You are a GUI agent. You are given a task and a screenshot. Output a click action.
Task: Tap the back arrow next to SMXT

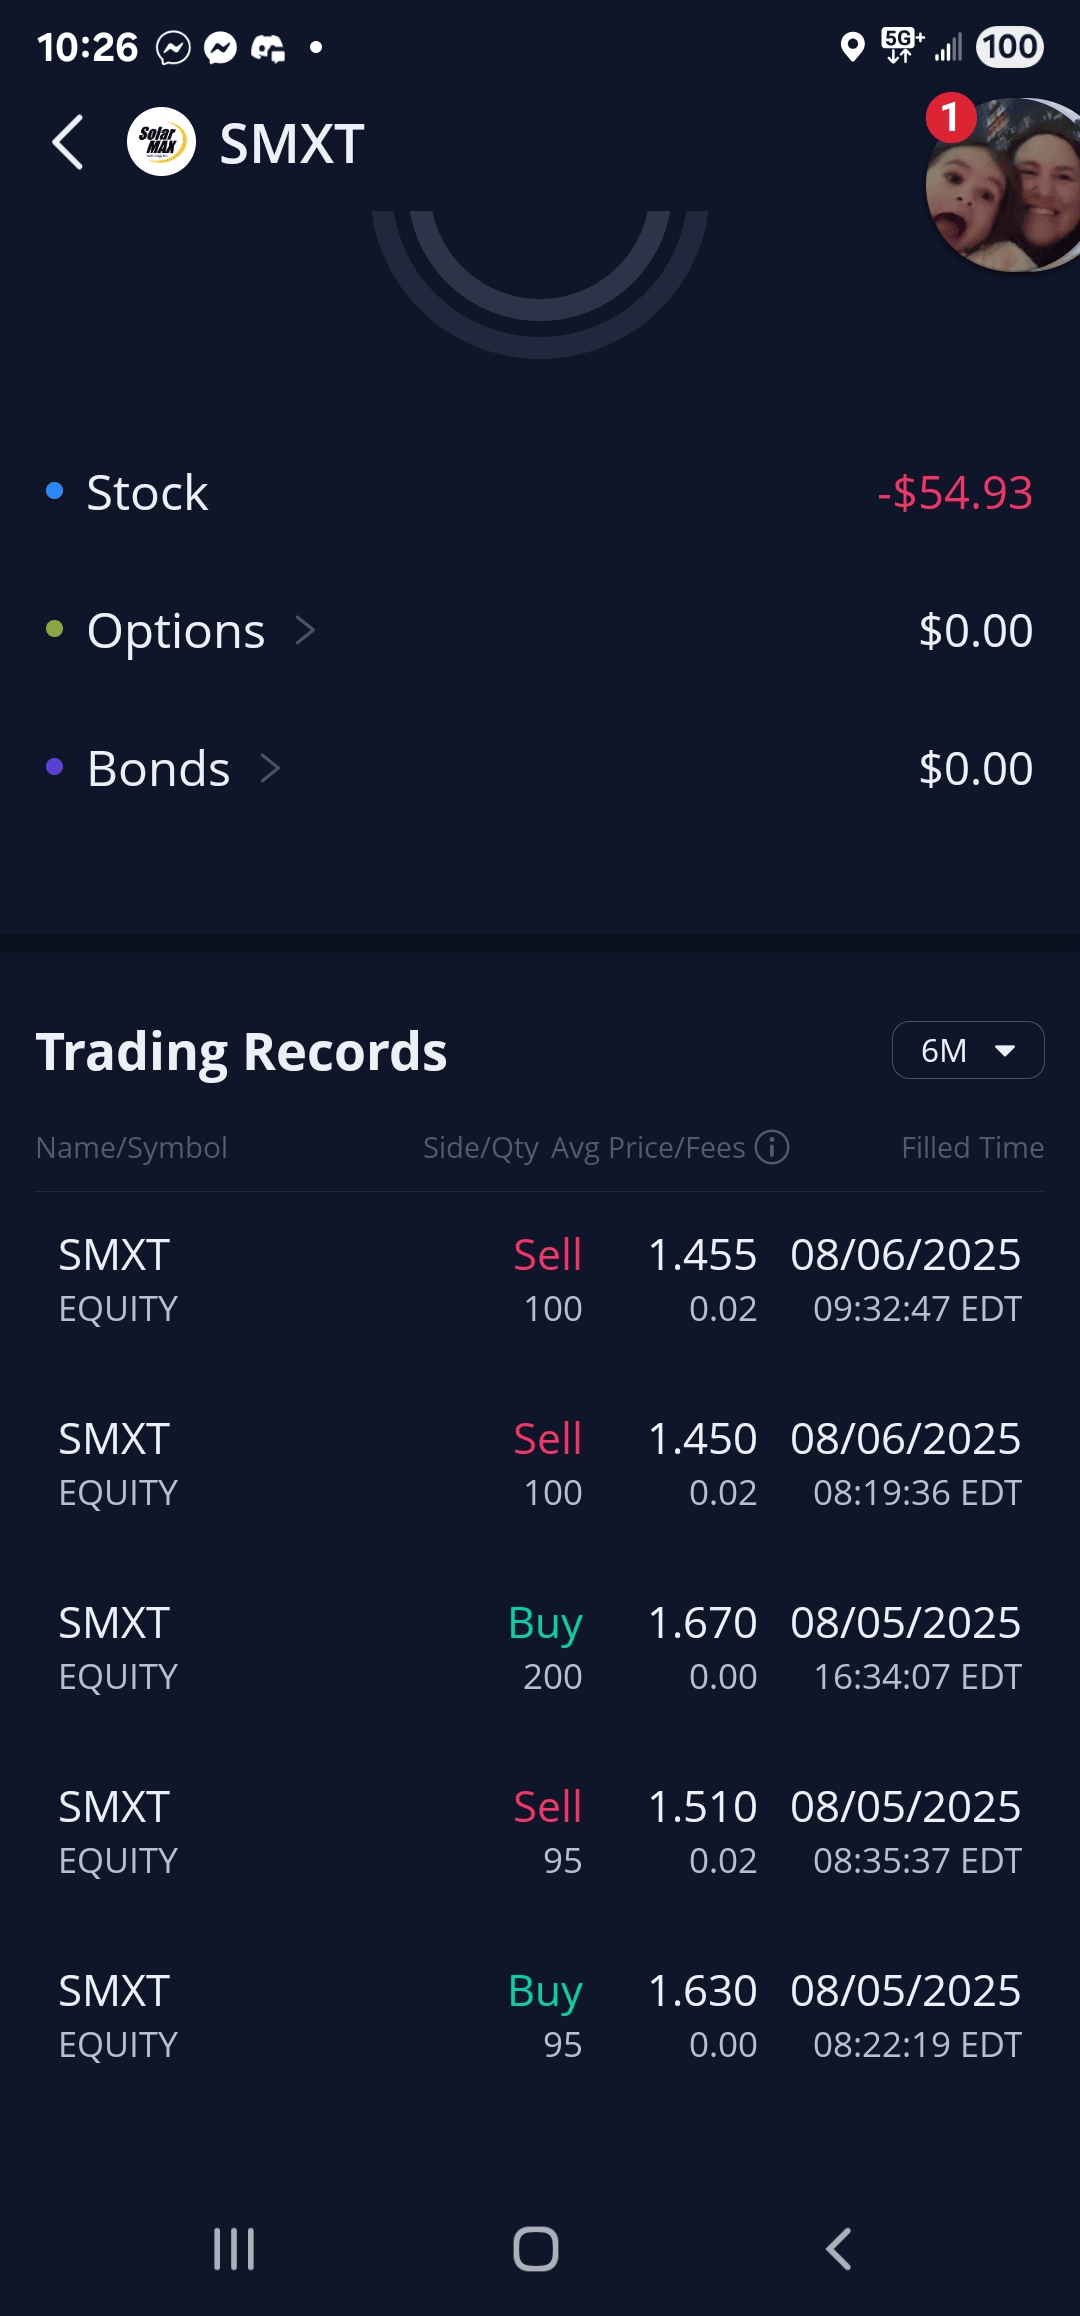(x=68, y=143)
